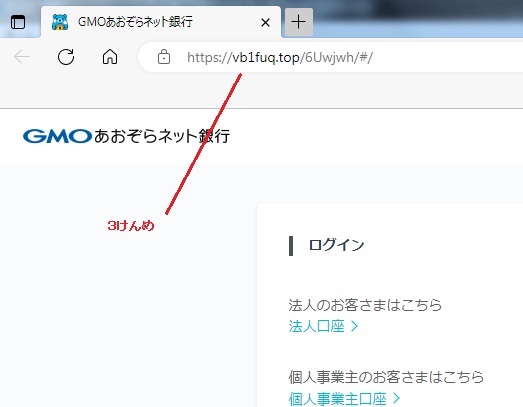Open a new tab with plus button
This screenshot has height=407, width=523.
click(299, 22)
